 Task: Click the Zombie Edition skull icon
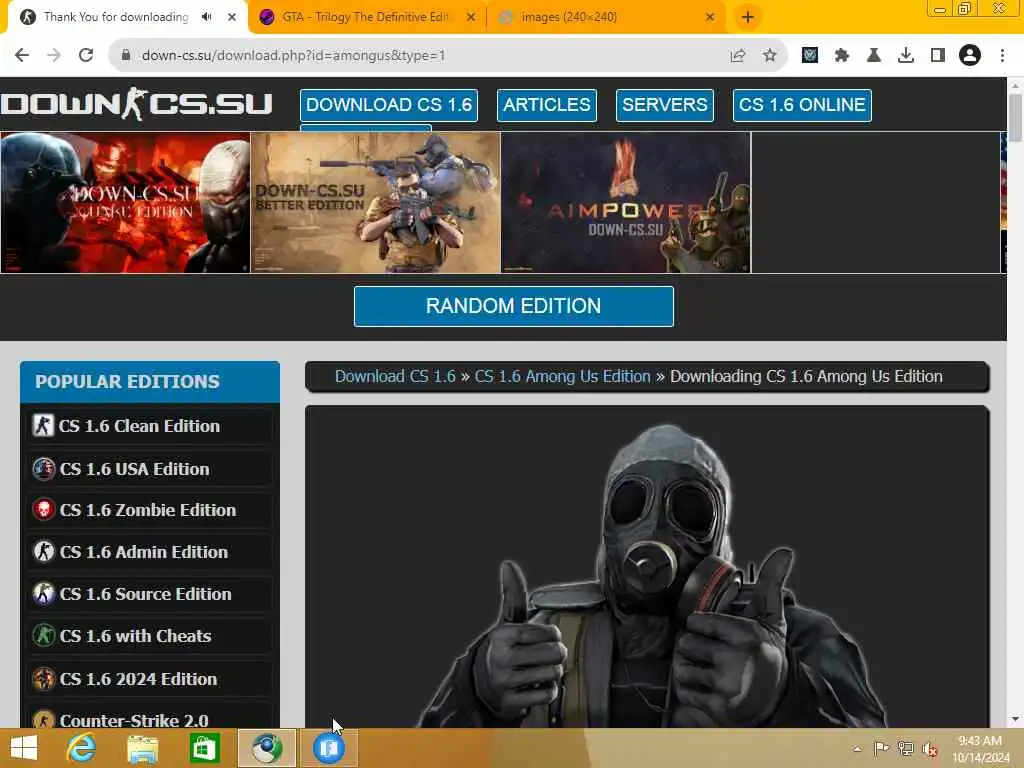(x=43, y=510)
